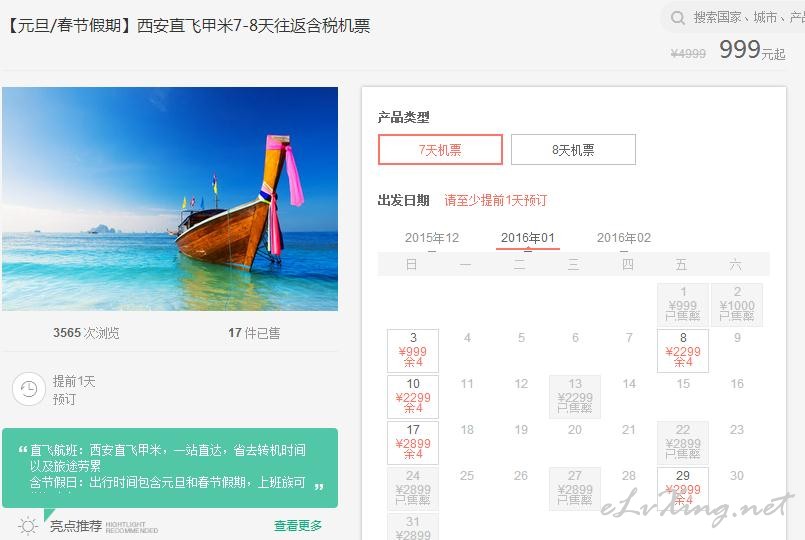
Task: Click the beach longtail boat photo
Action: 170,199
